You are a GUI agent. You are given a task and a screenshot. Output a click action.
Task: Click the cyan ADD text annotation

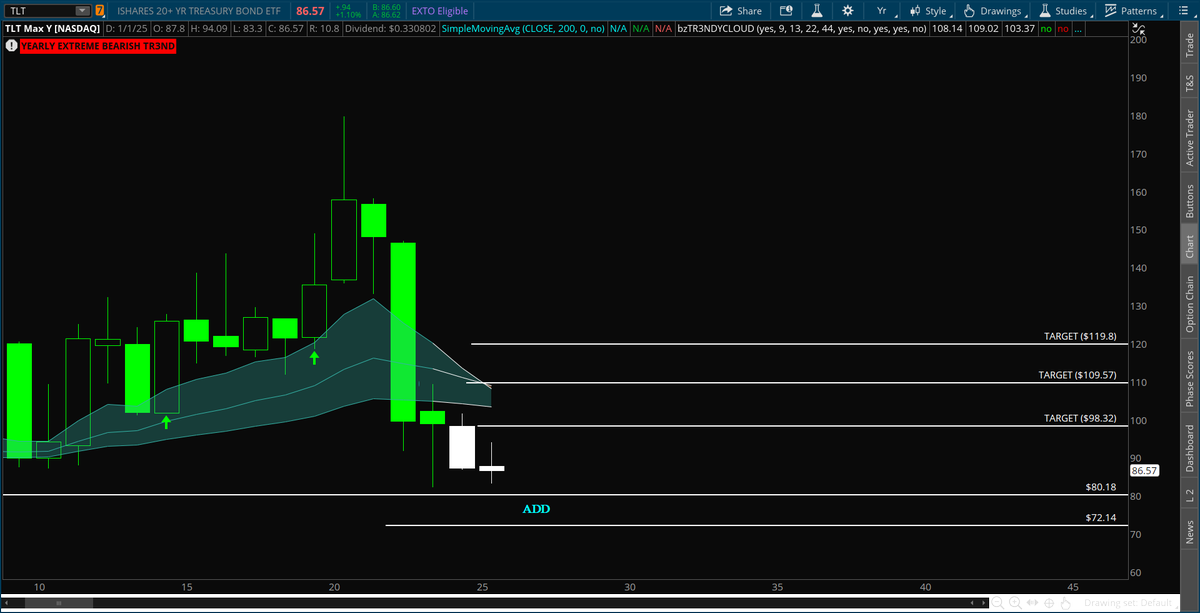(x=536, y=509)
